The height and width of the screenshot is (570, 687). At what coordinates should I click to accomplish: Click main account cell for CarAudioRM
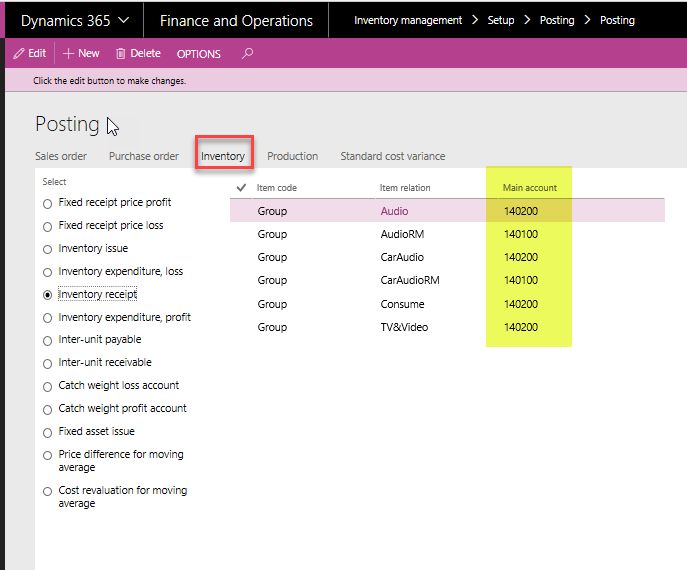click(x=521, y=281)
